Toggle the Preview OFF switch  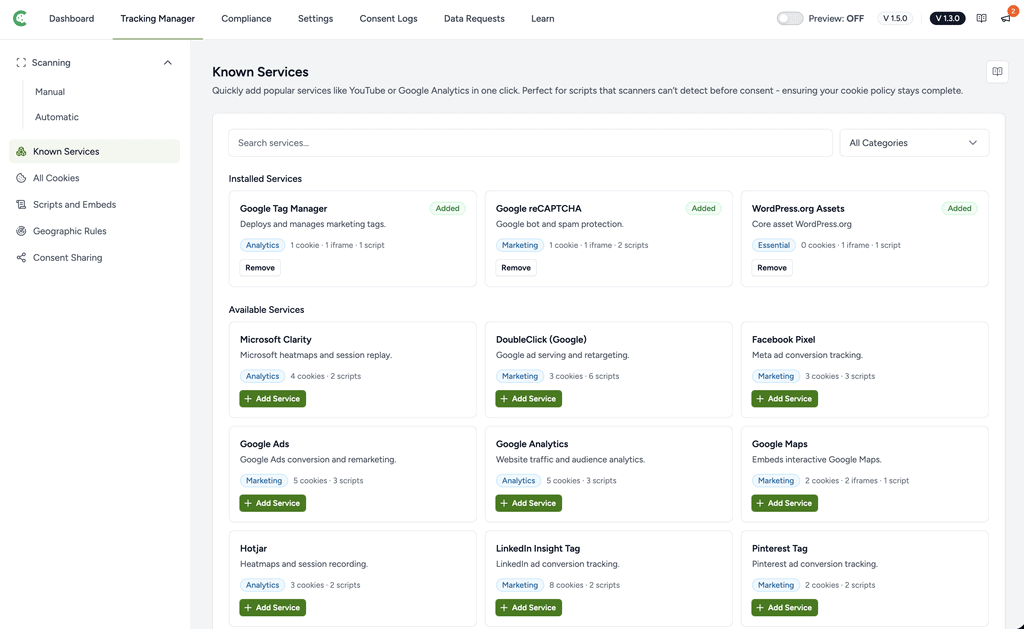(790, 18)
